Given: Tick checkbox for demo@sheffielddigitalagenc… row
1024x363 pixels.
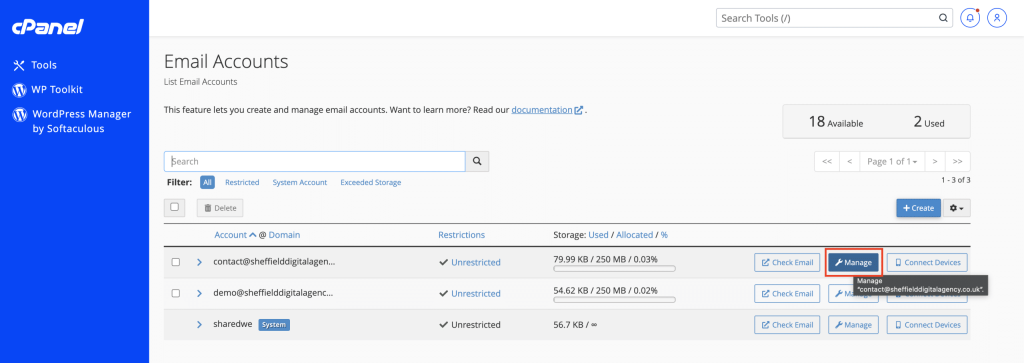Looking at the screenshot, I should [x=176, y=294].
